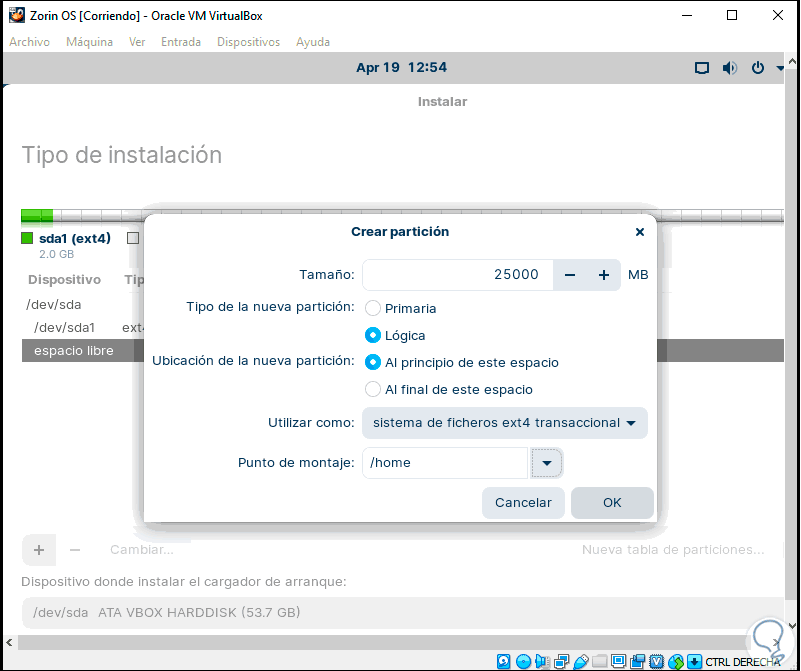Click the power icon in Zorin top bar
801x671 pixels.
(x=758, y=67)
